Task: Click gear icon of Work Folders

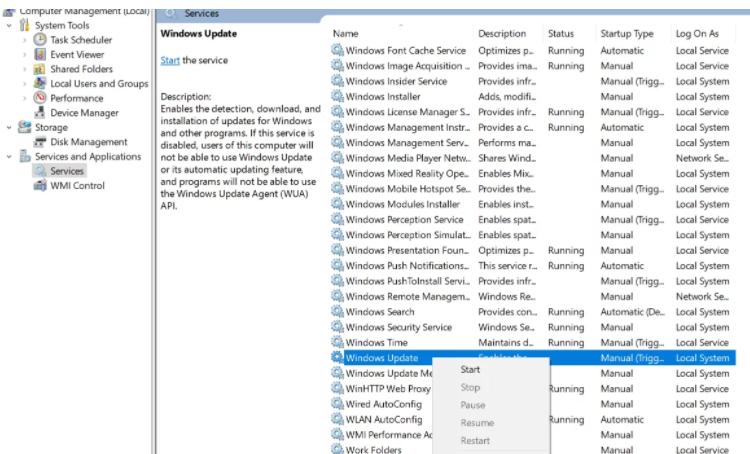Action: [337, 449]
